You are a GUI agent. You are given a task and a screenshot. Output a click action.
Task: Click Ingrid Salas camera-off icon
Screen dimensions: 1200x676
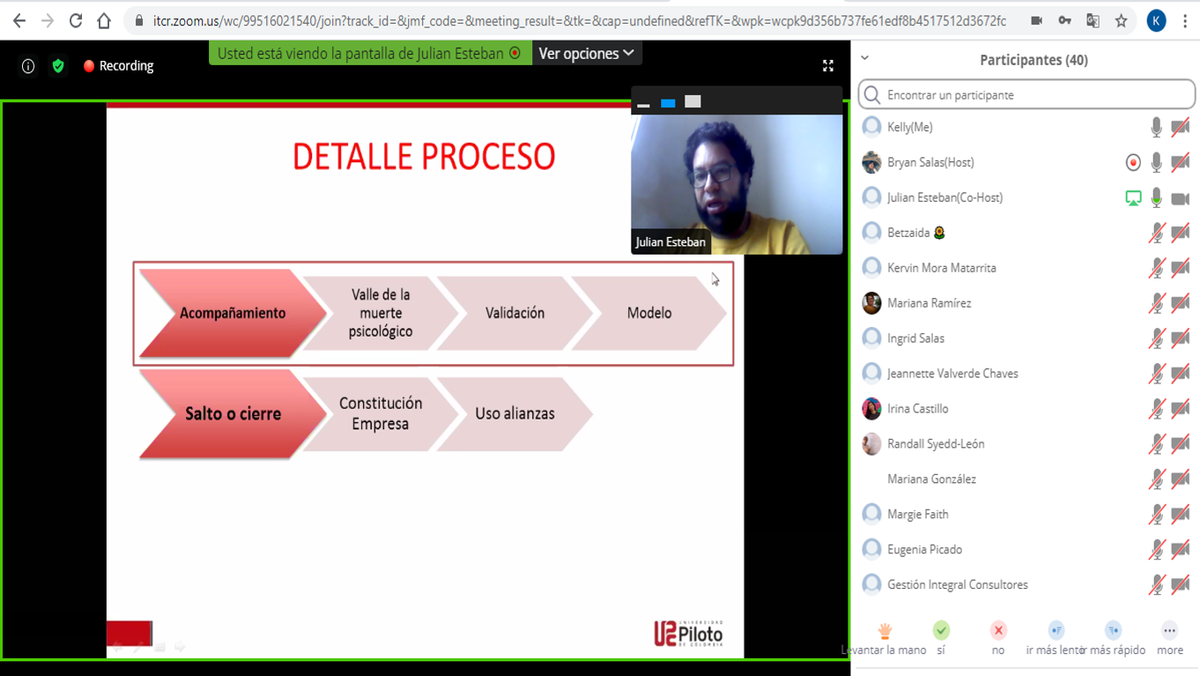(x=1180, y=338)
